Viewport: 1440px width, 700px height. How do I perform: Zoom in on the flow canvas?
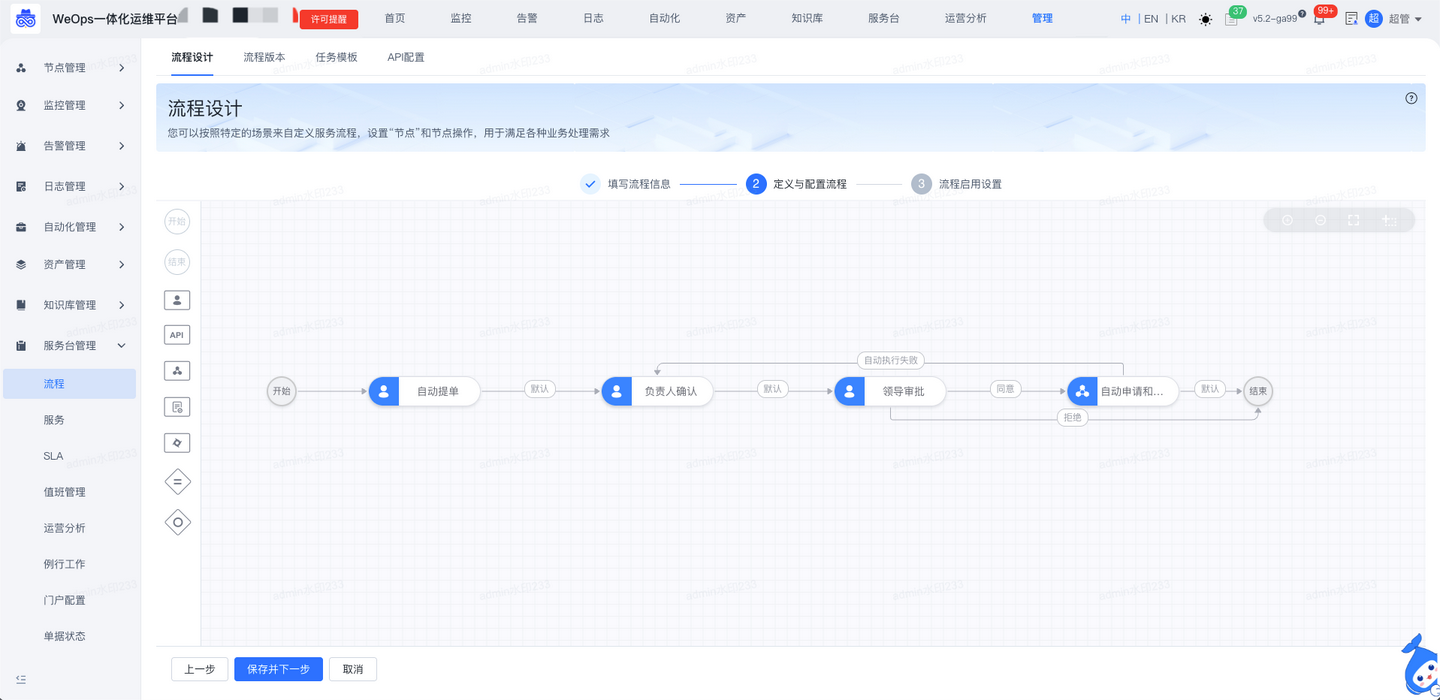coord(1287,220)
